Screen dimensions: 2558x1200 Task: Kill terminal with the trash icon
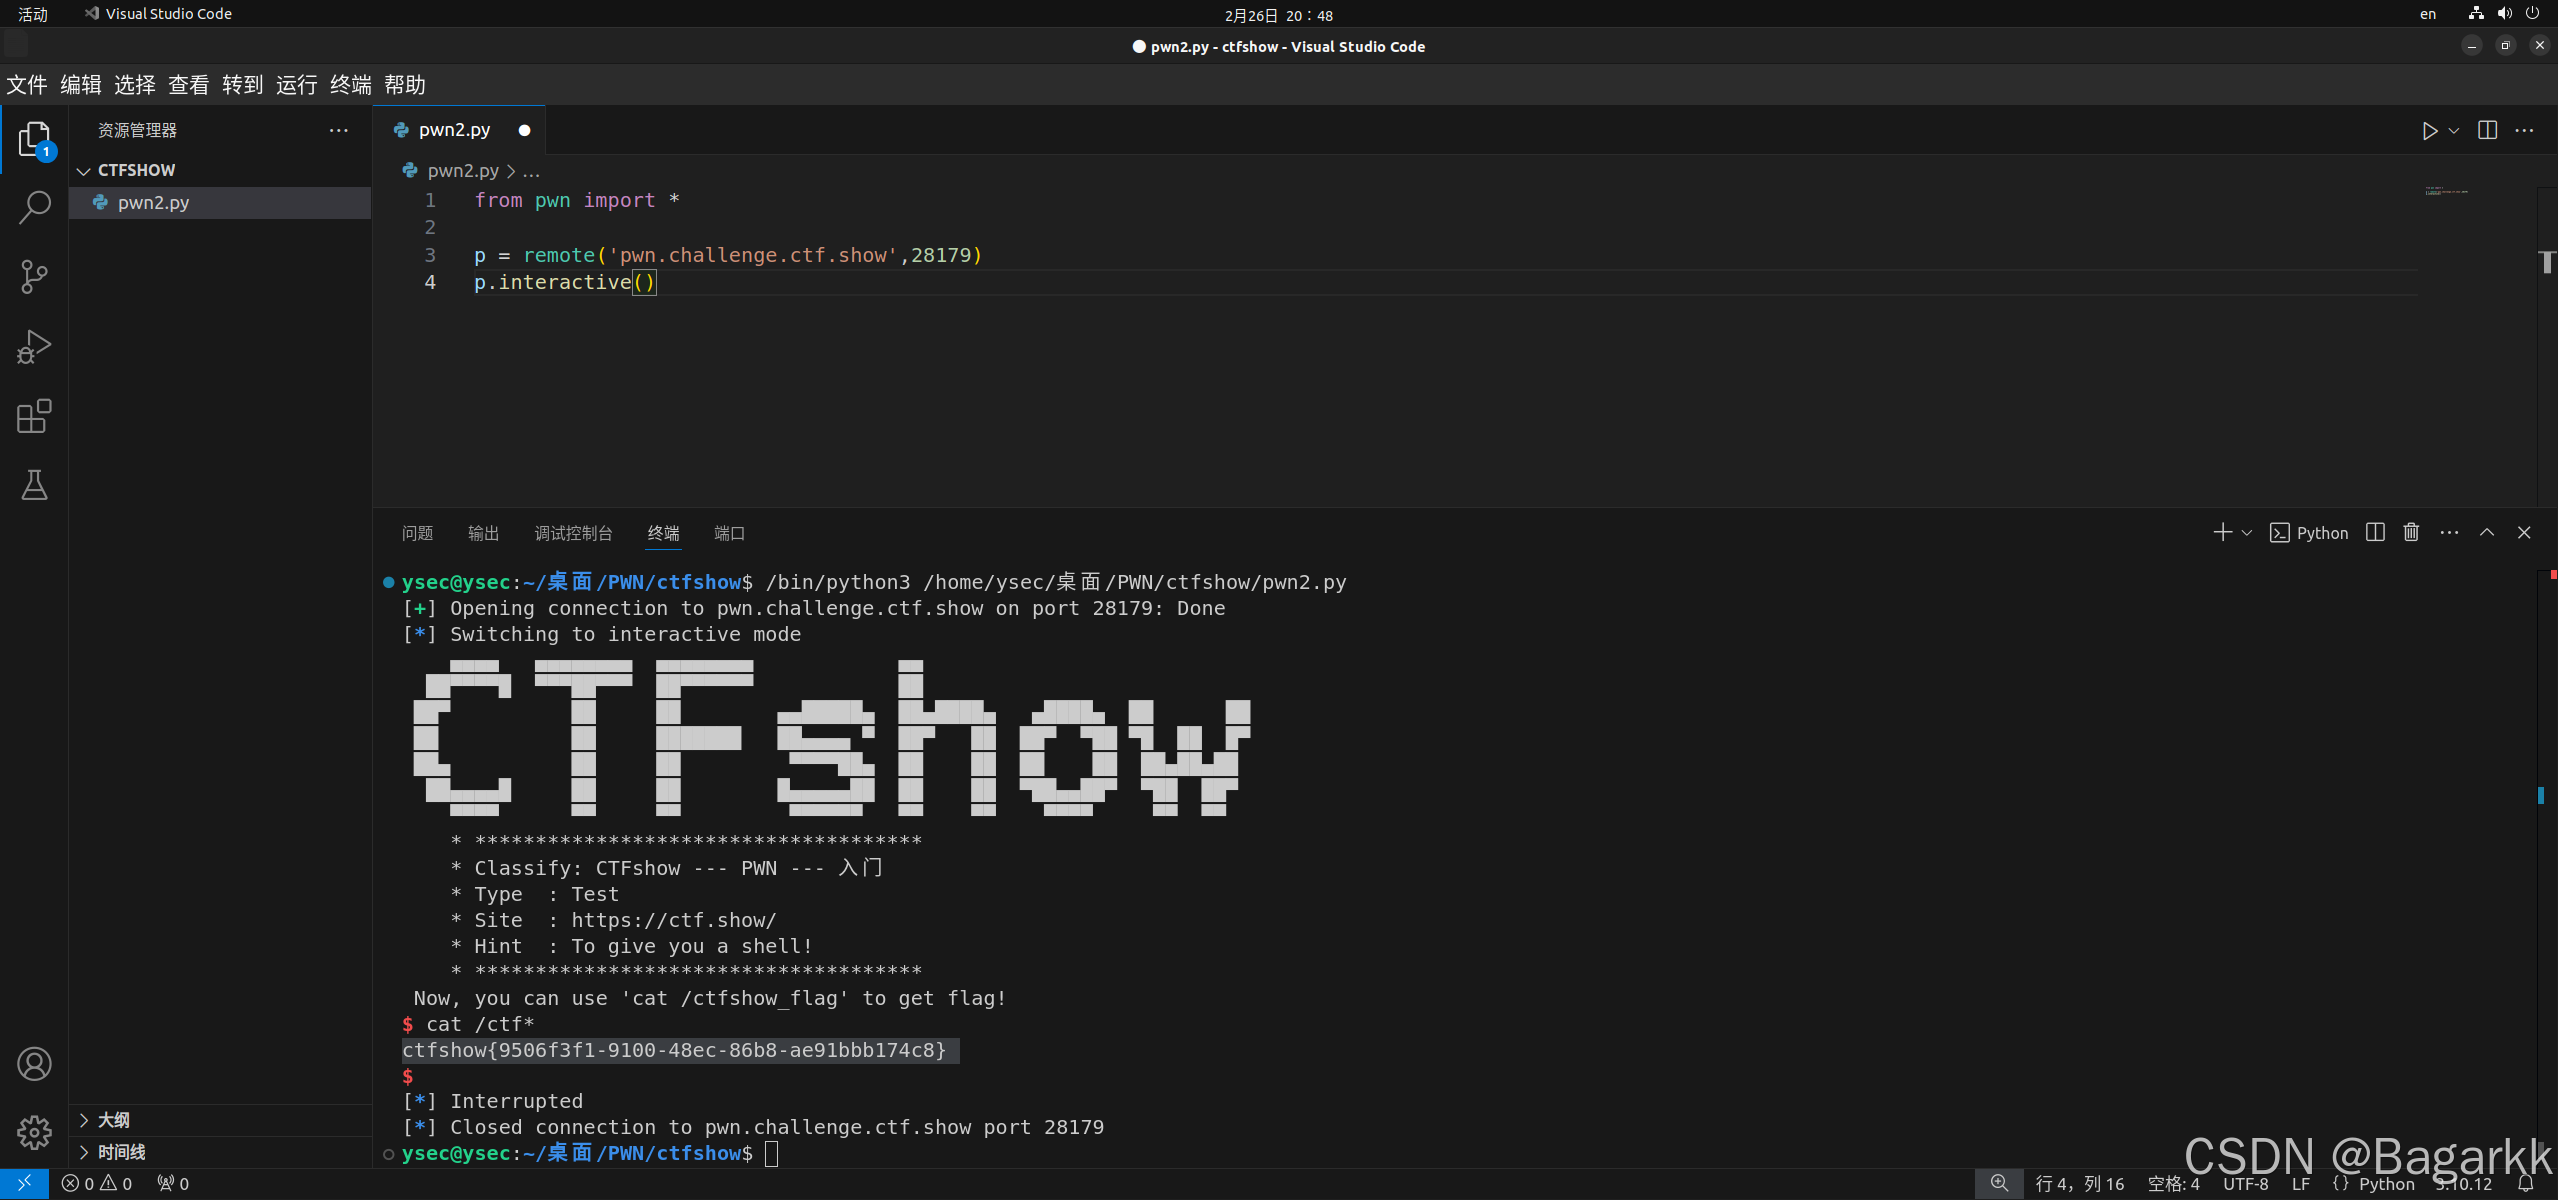[2411, 533]
